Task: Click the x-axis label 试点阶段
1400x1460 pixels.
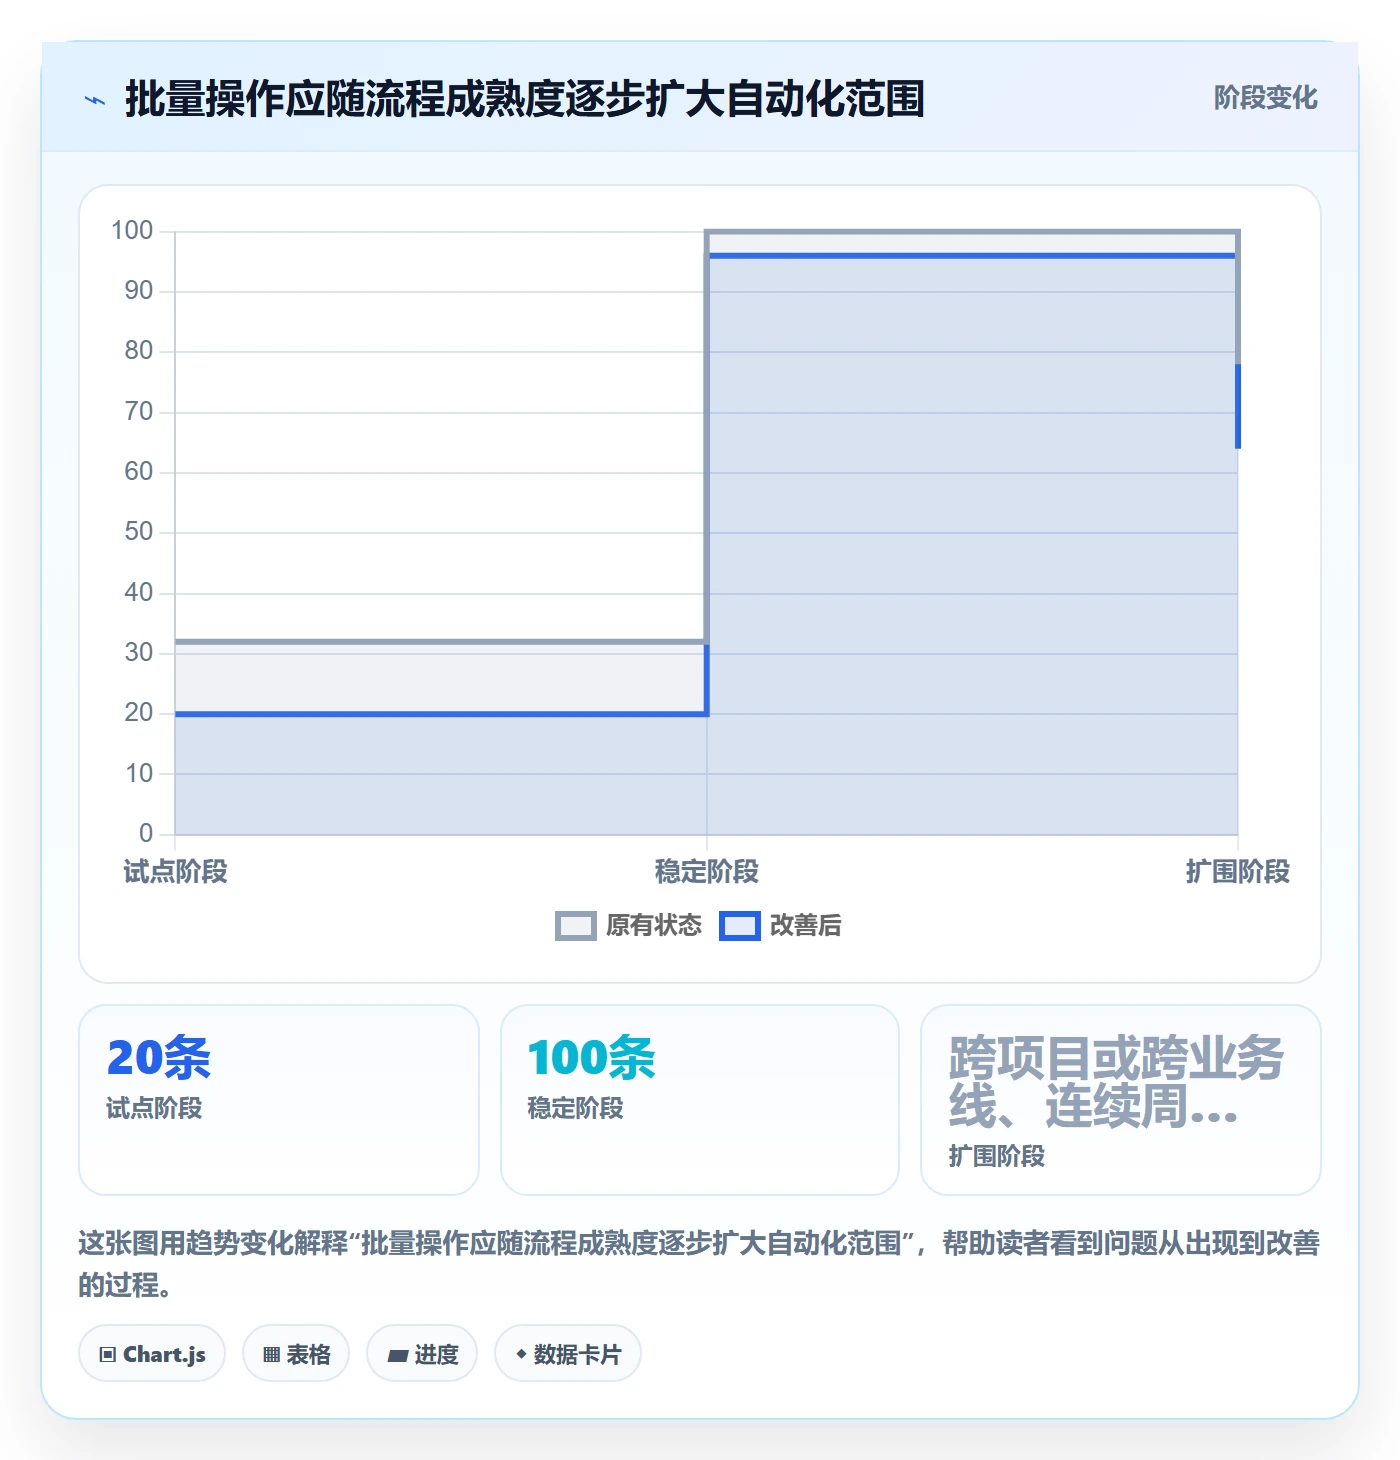Action: (175, 872)
